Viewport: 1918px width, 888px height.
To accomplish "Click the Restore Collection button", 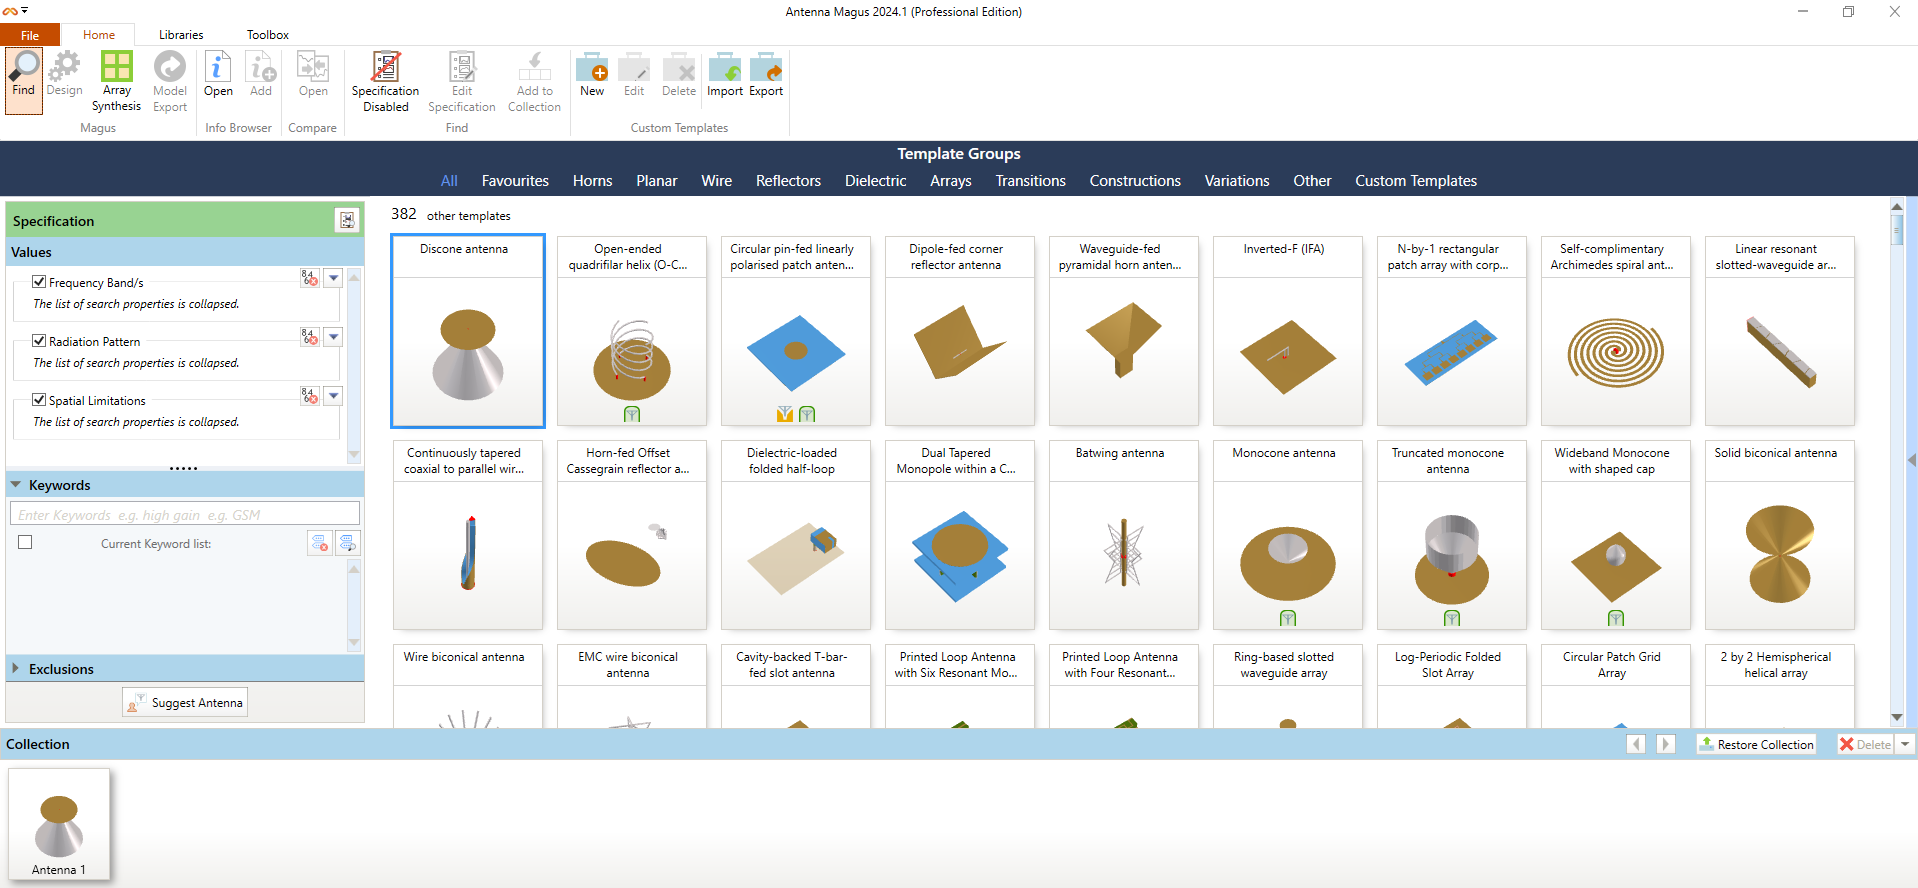I will [x=1756, y=744].
